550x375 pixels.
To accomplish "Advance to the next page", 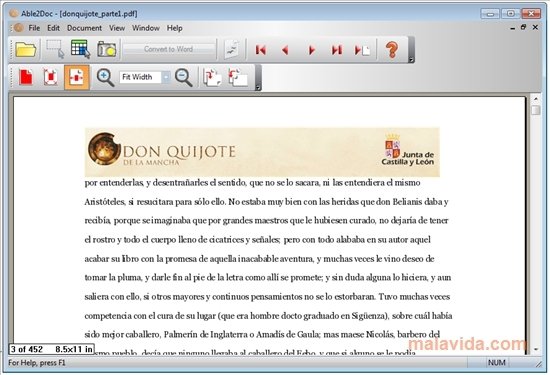I will (311, 50).
